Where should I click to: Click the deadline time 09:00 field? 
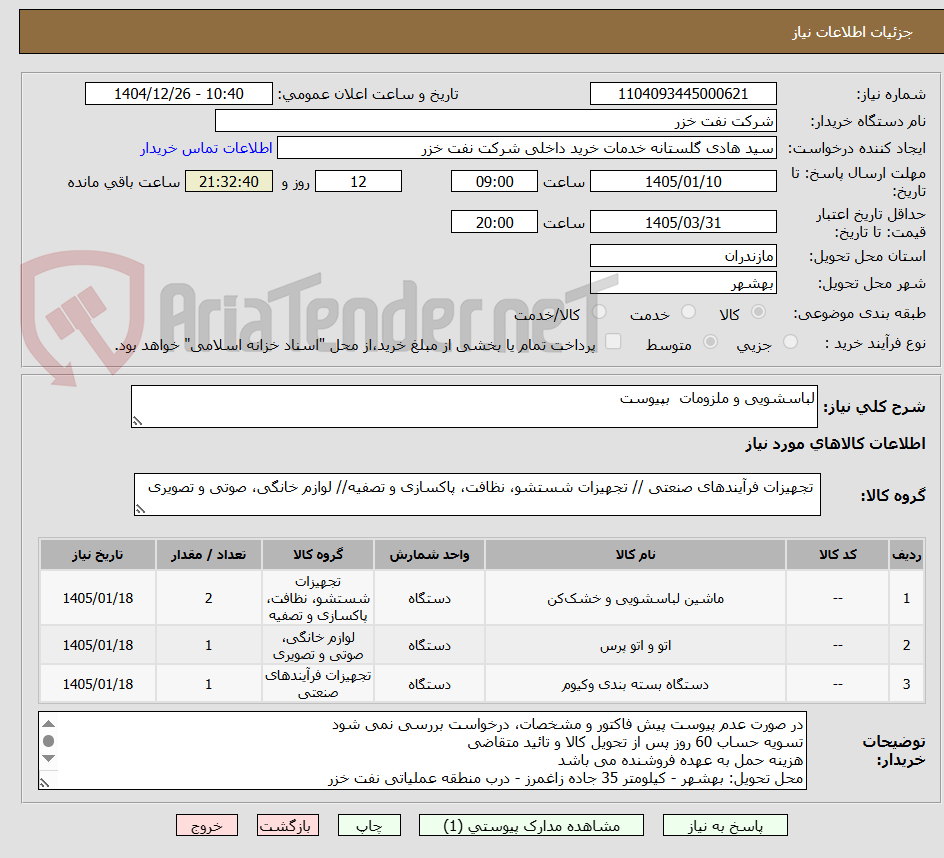pos(494,181)
